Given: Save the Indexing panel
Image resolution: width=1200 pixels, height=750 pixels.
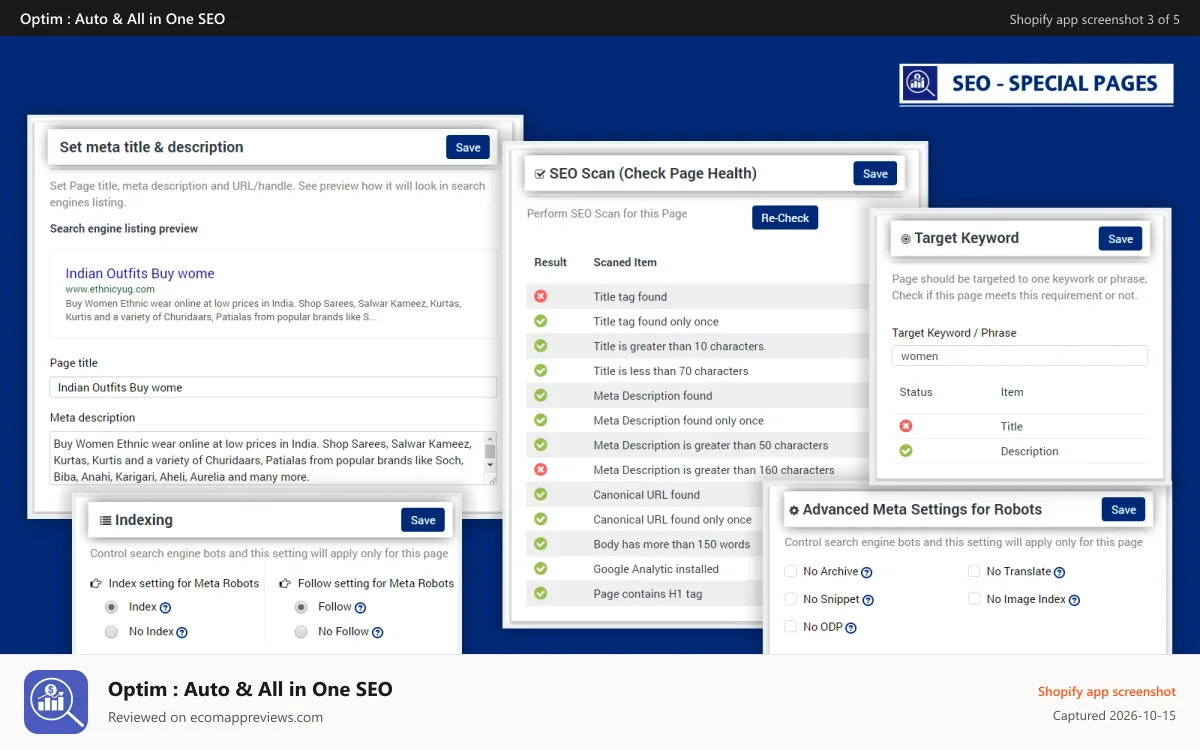Looking at the screenshot, I should tap(423, 519).
